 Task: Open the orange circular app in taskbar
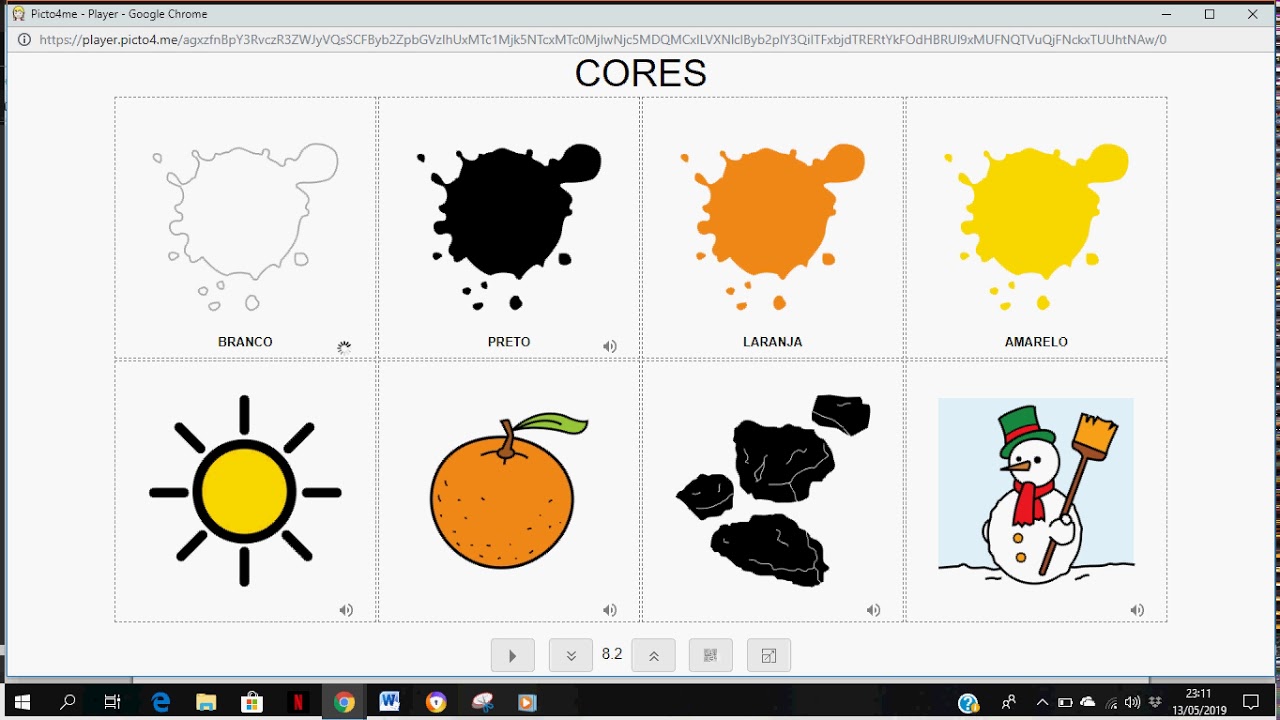[x=436, y=702]
